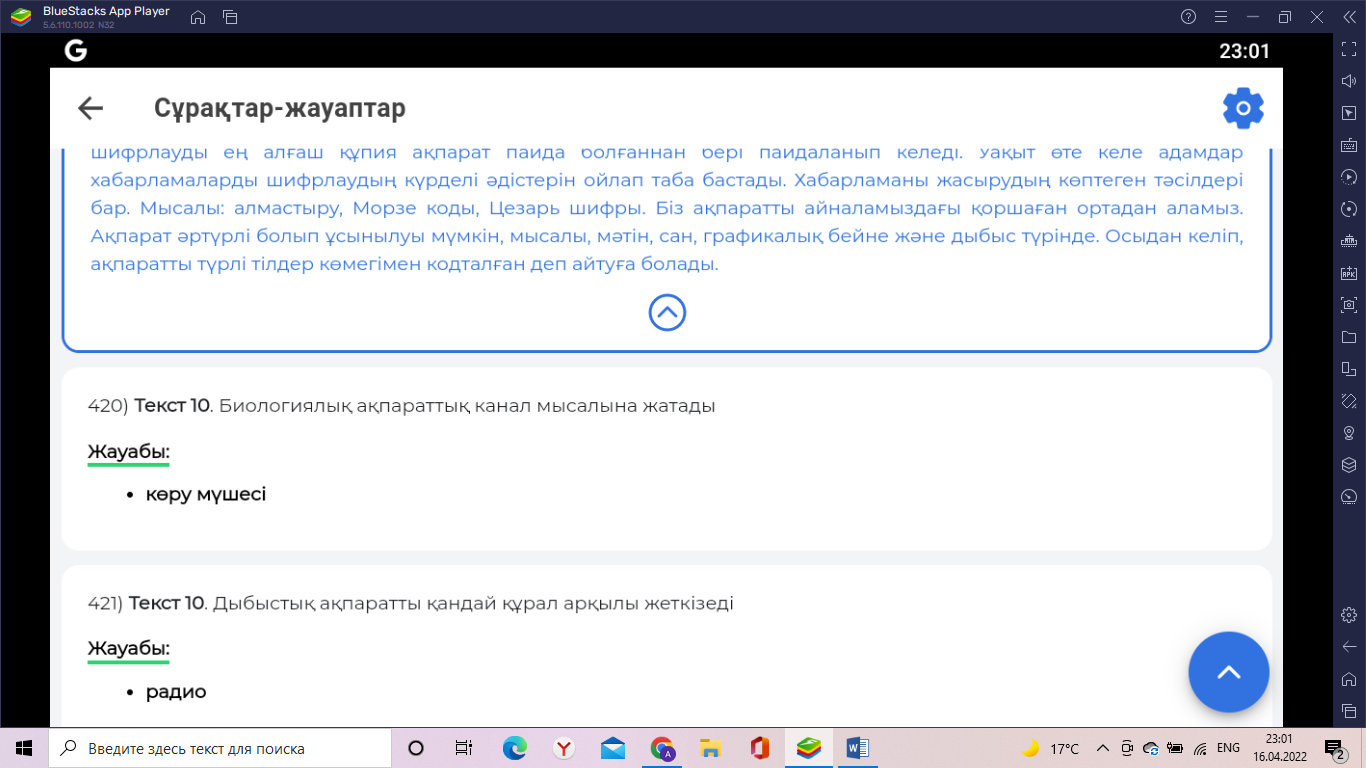Rotate the screen using the rotate icon
This screenshot has width=1366, height=768.
click(x=1348, y=401)
